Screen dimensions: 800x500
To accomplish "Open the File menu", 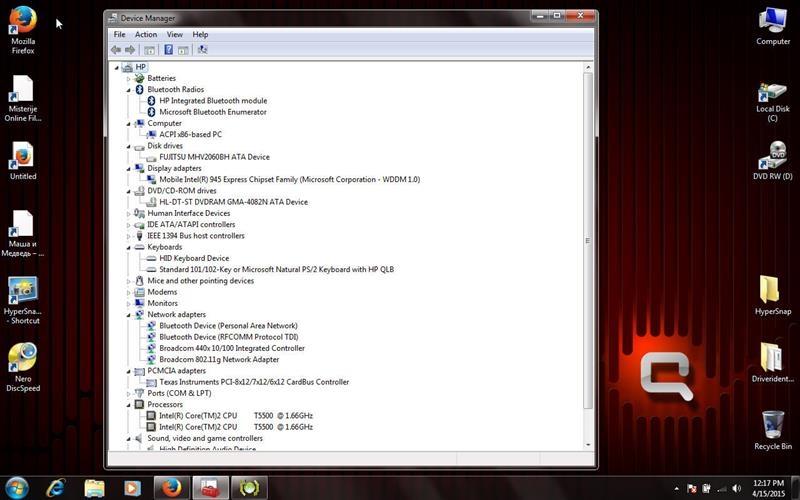I will [119, 34].
